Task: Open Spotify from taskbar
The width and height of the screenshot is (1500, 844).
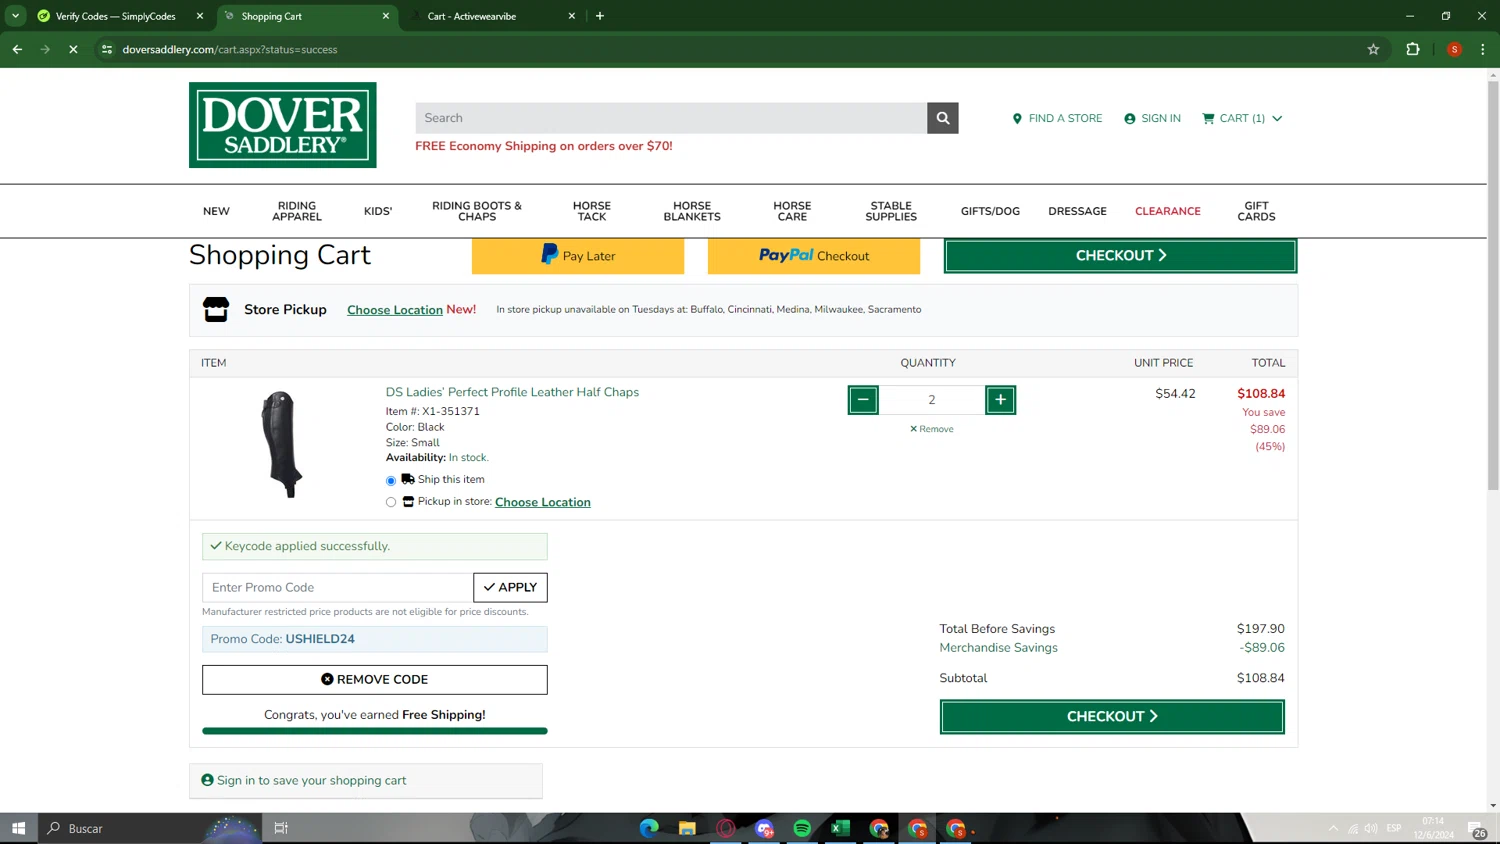Action: (x=802, y=828)
